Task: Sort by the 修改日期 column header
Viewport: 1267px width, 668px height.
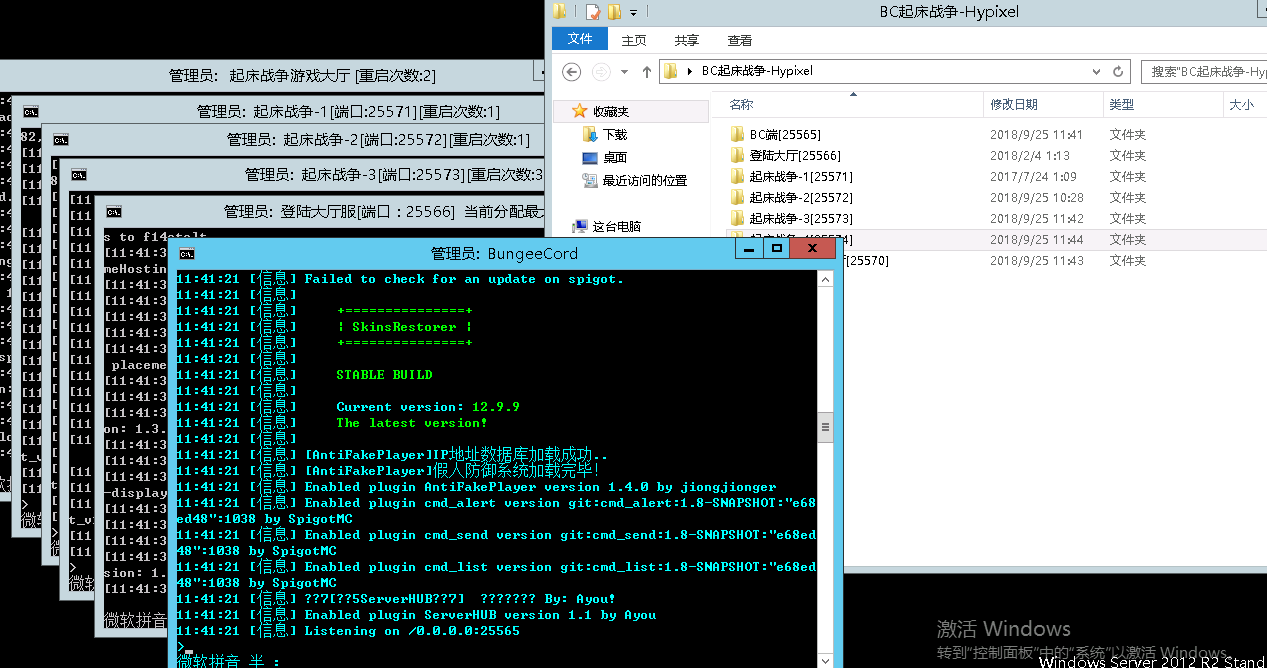Action: (1014, 104)
